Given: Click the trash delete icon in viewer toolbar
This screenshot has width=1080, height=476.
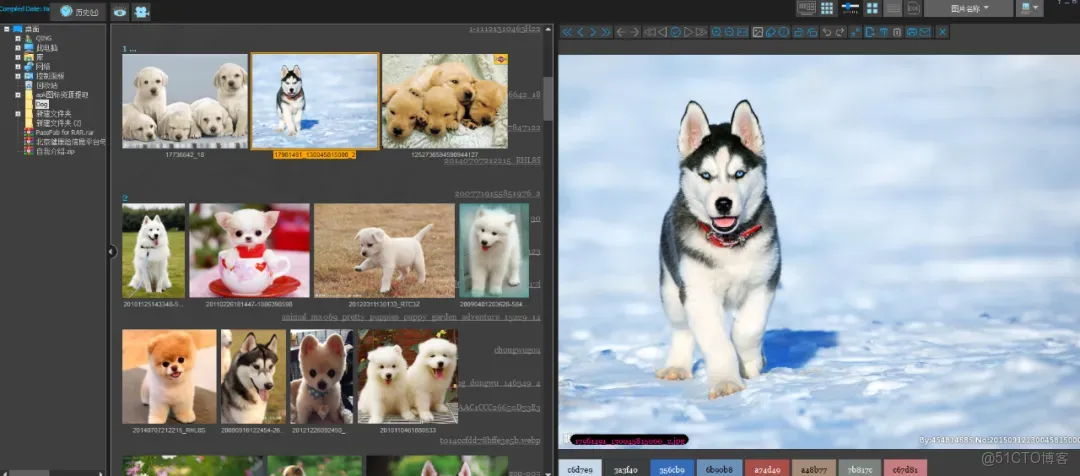Looking at the screenshot, I should click(x=897, y=32).
